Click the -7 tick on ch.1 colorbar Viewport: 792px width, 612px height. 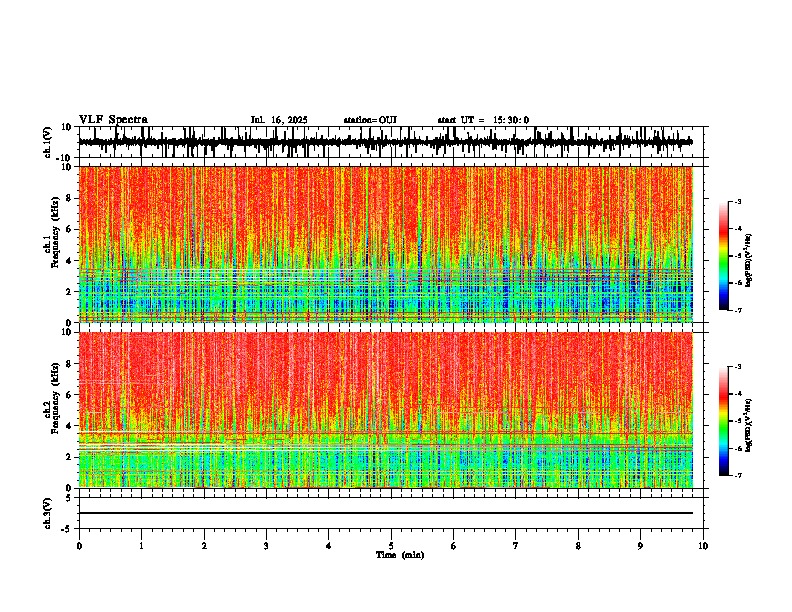tap(738, 310)
